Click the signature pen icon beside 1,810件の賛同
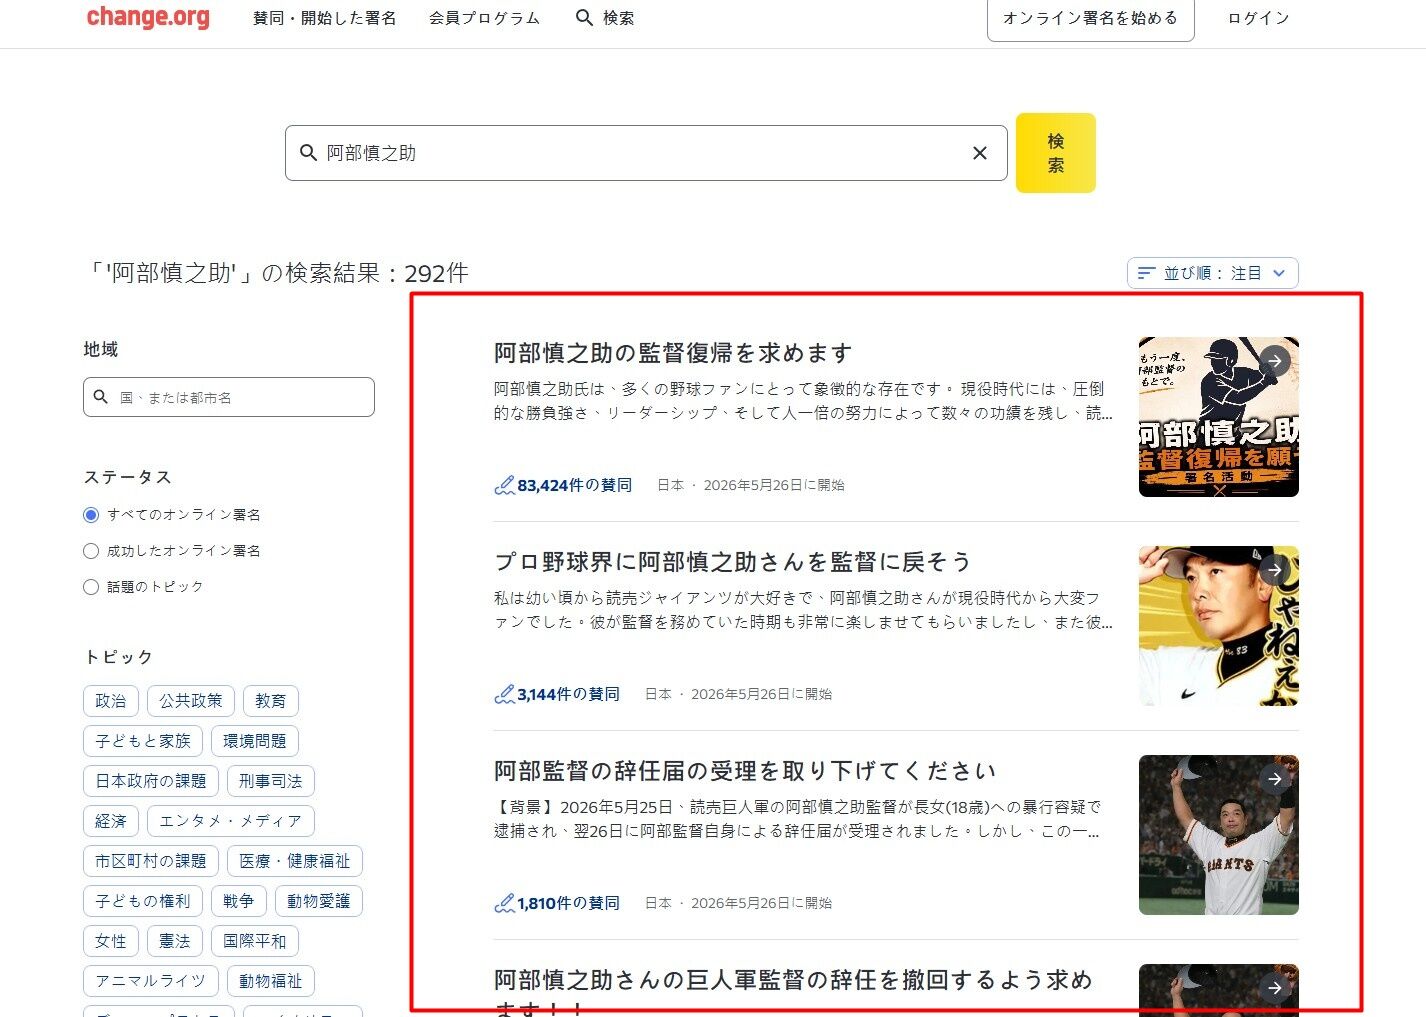This screenshot has height=1017, width=1426. 505,904
